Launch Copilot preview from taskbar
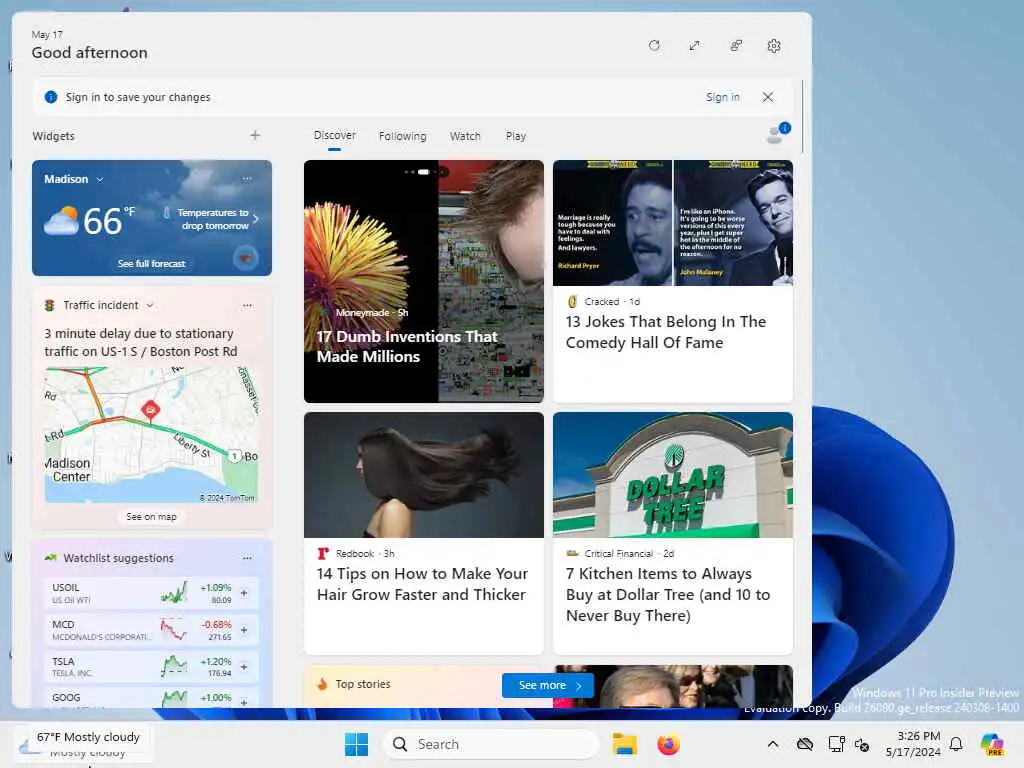Screen dimensions: 1024x768 [992, 744]
